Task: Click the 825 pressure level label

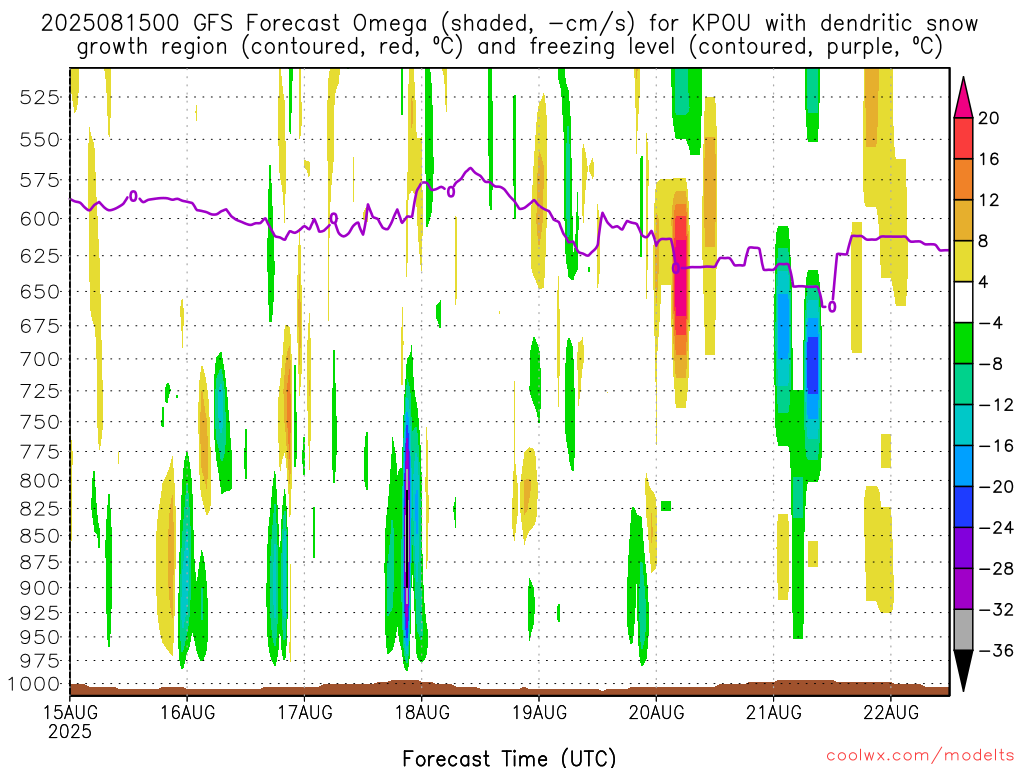Action: [x=40, y=508]
